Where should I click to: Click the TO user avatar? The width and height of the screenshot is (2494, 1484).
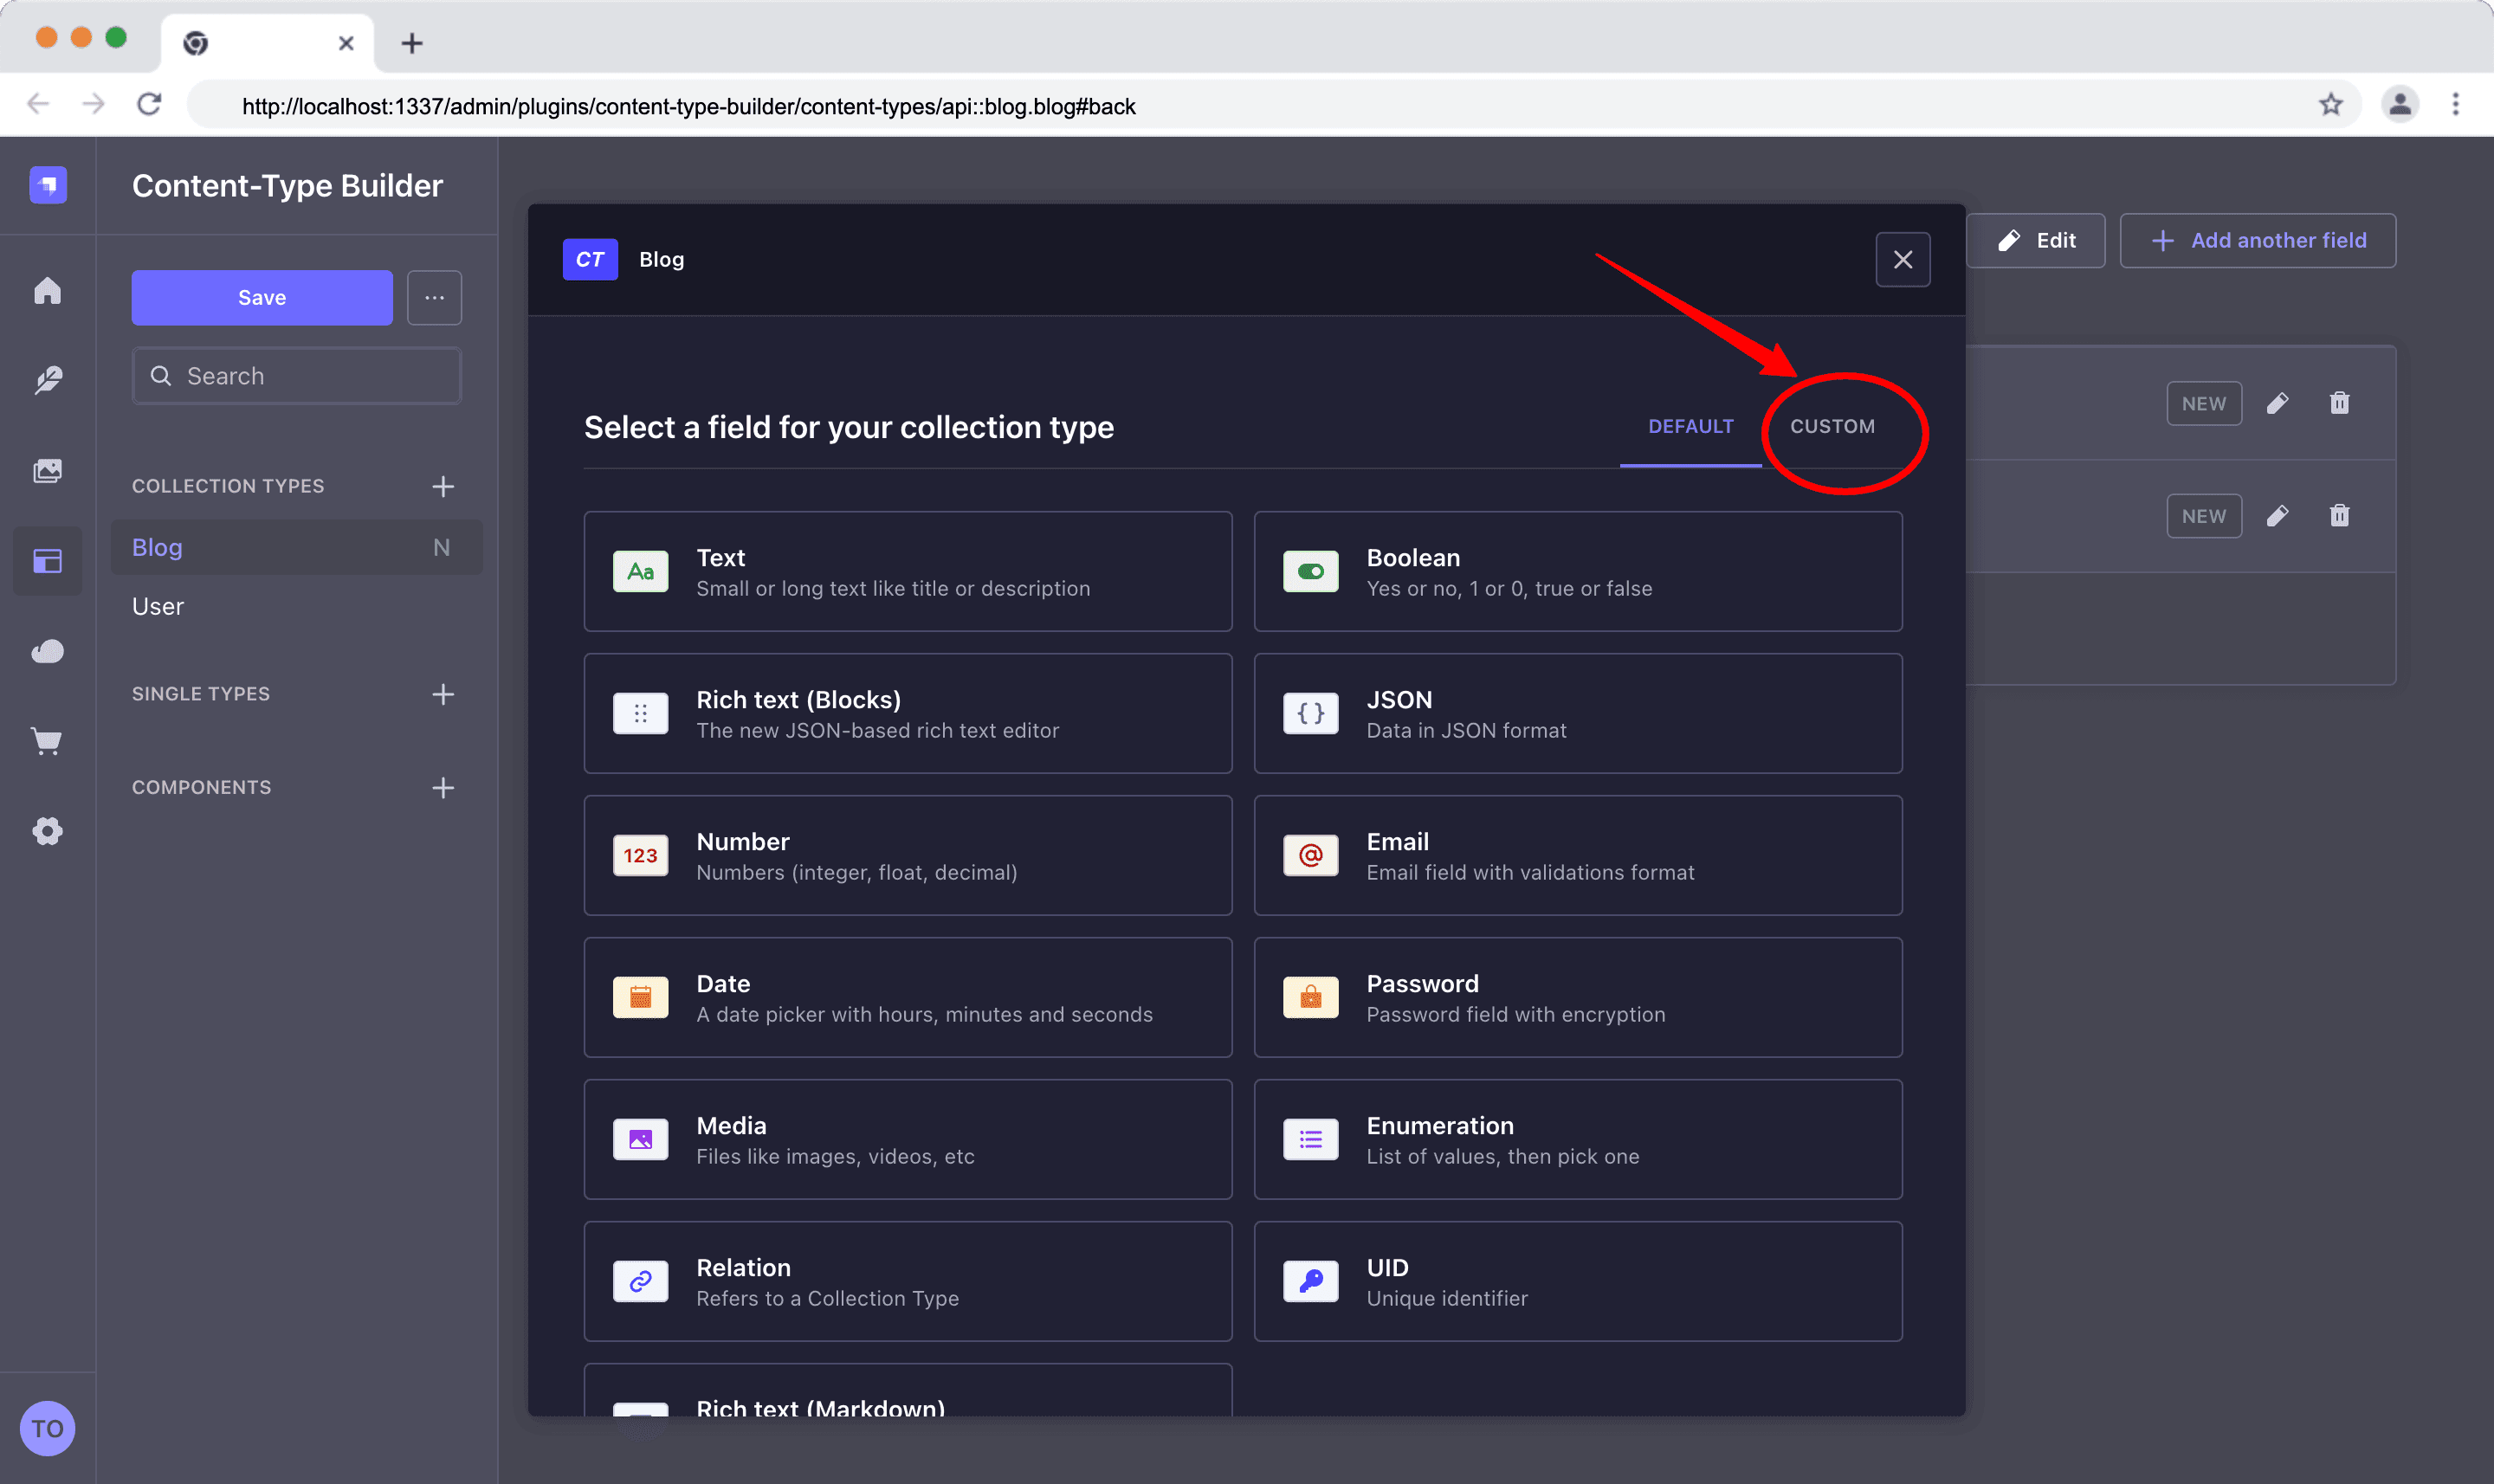[48, 1428]
